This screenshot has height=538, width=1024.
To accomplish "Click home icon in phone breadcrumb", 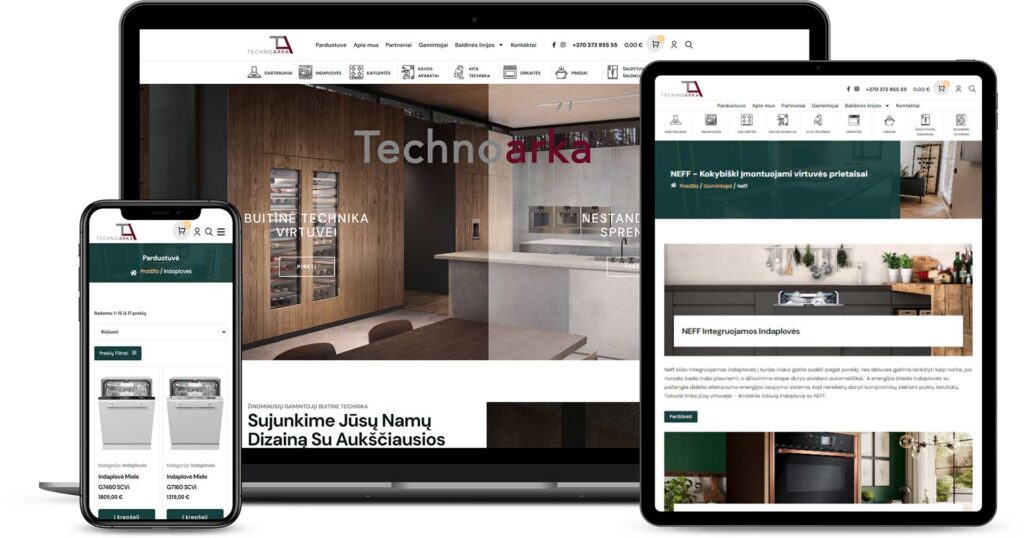I will click(133, 272).
